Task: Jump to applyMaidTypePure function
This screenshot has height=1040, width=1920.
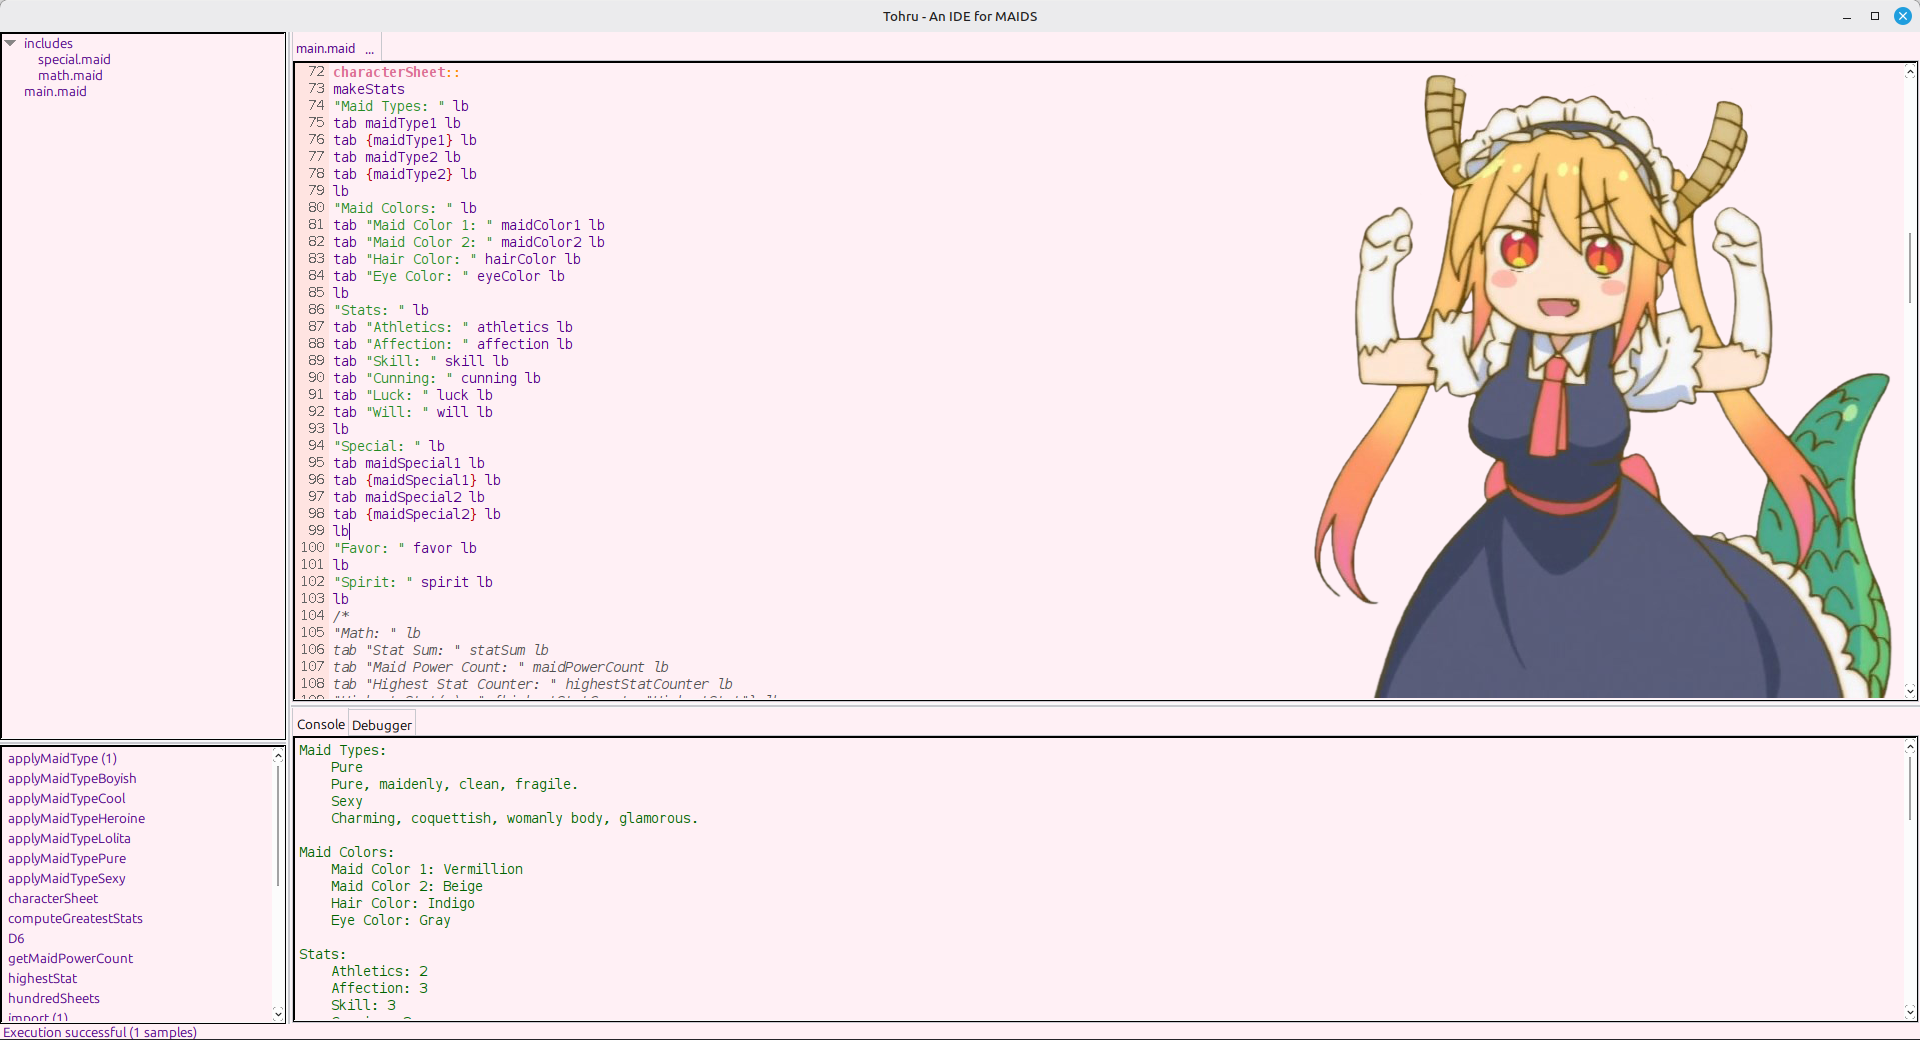Action: [x=67, y=858]
